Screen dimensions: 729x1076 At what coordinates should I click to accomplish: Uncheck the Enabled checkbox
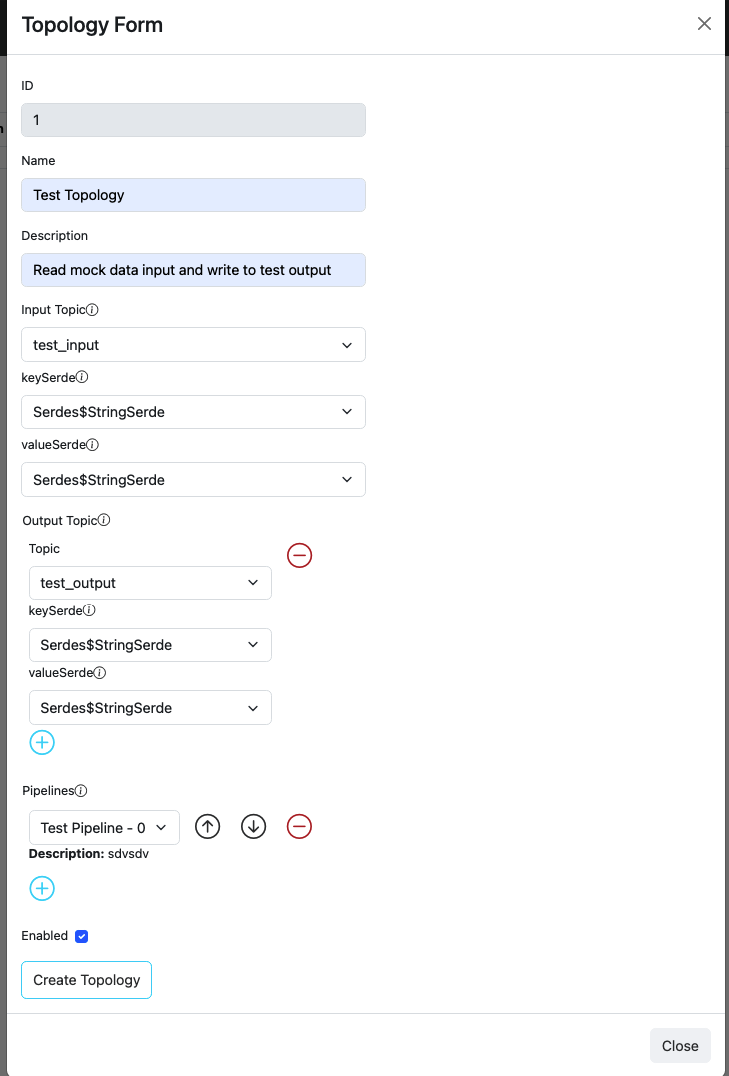pyautogui.click(x=82, y=936)
